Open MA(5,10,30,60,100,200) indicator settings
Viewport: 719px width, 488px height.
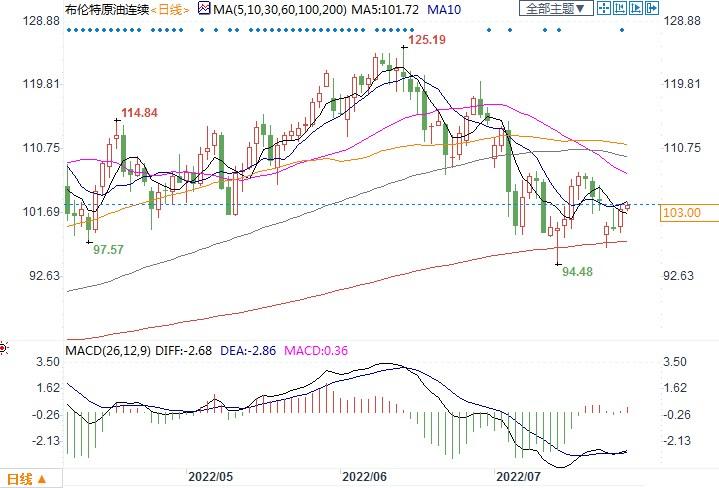pyautogui.click(x=280, y=9)
